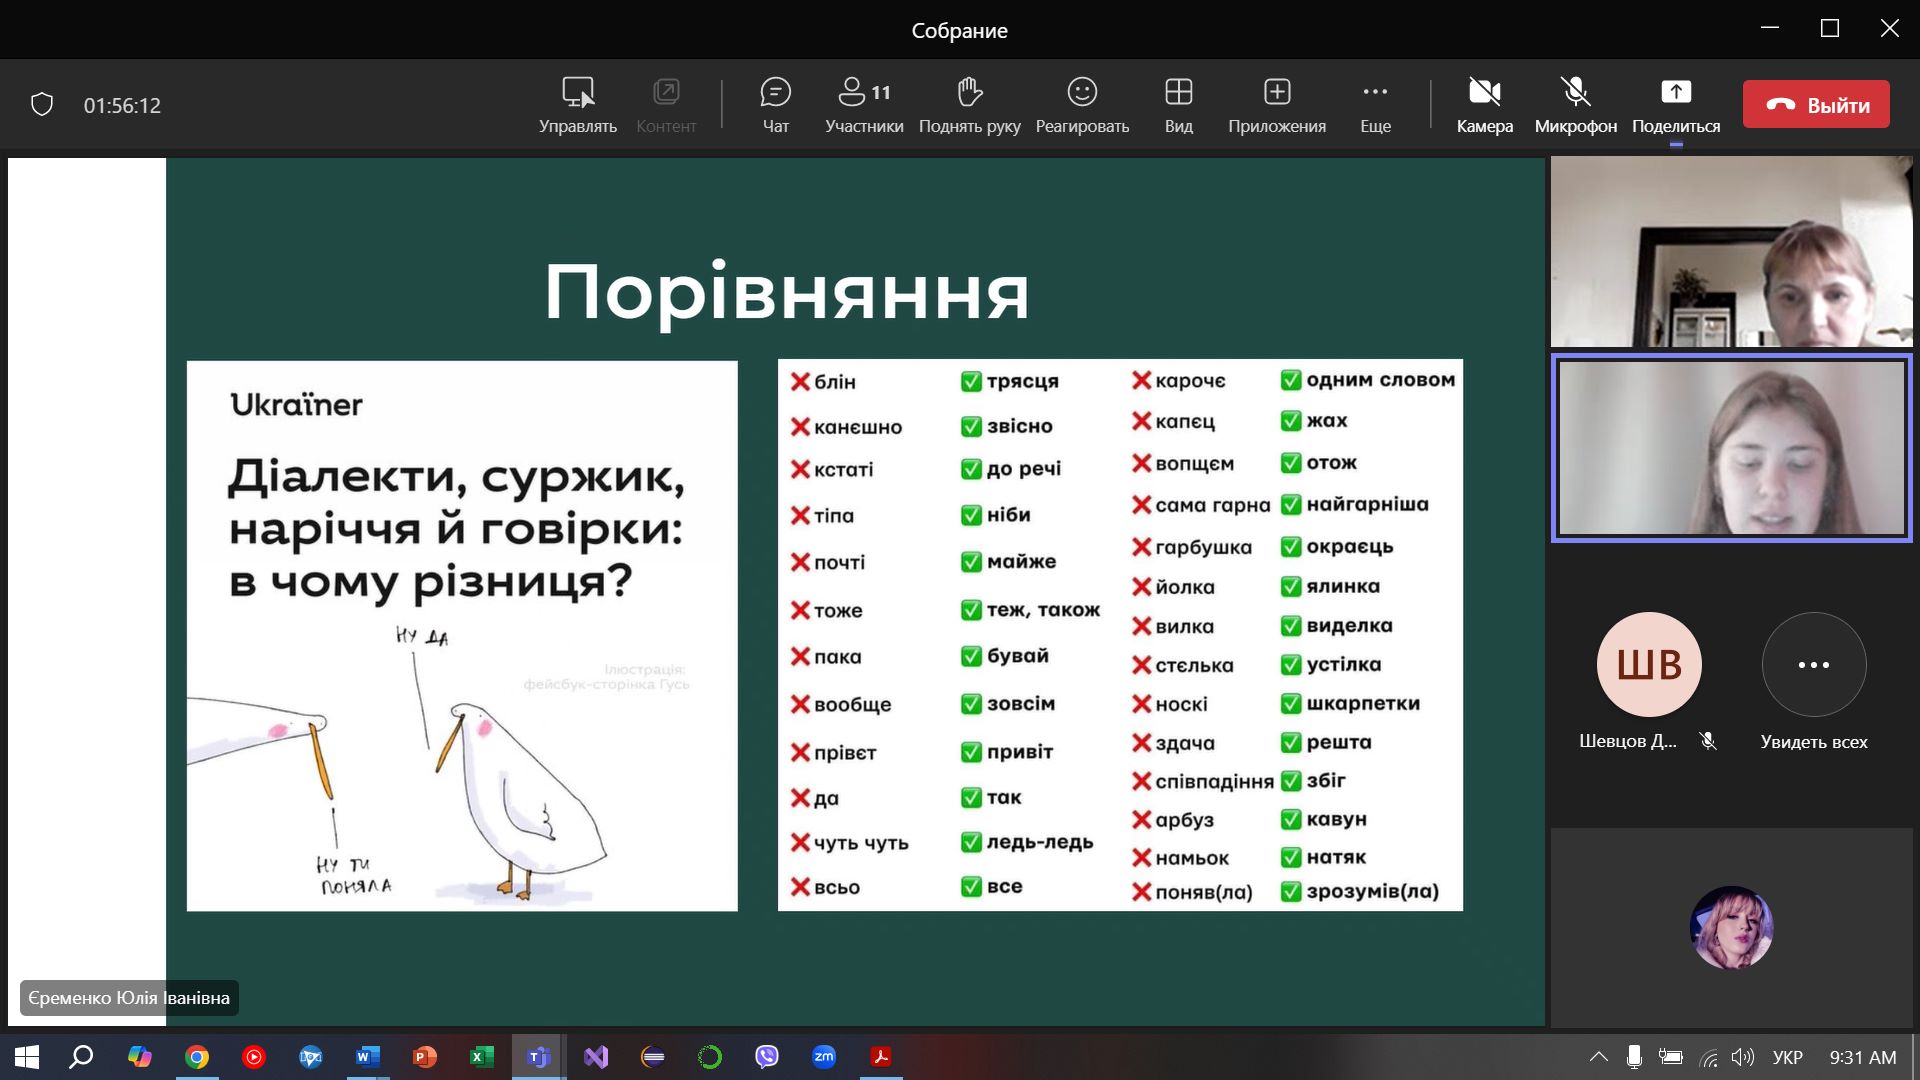Image resolution: width=1920 pixels, height=1080 pixels.
Task: Leave the meeting with Выйти
Action: [x=1816, y=104]
